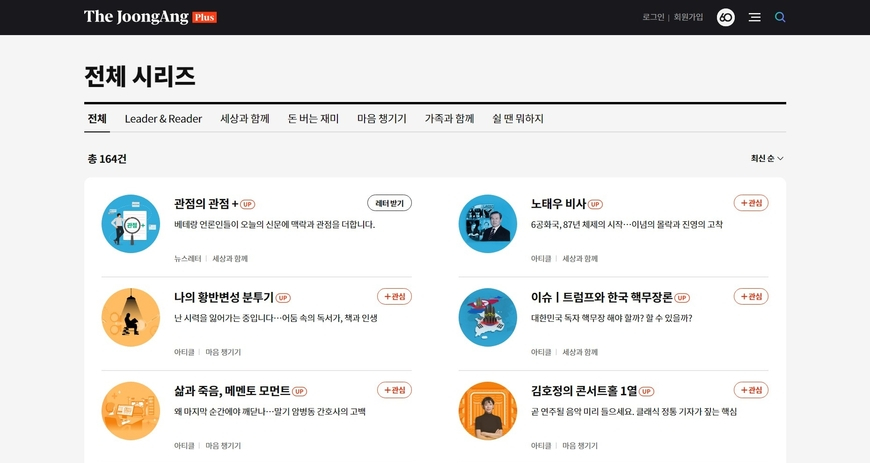This screenshot has width=870, height=463.
Task: Click 마음 챙기기 tag under 삶과 죽음, 메멘토 모먼트
Action: point(223,446)
